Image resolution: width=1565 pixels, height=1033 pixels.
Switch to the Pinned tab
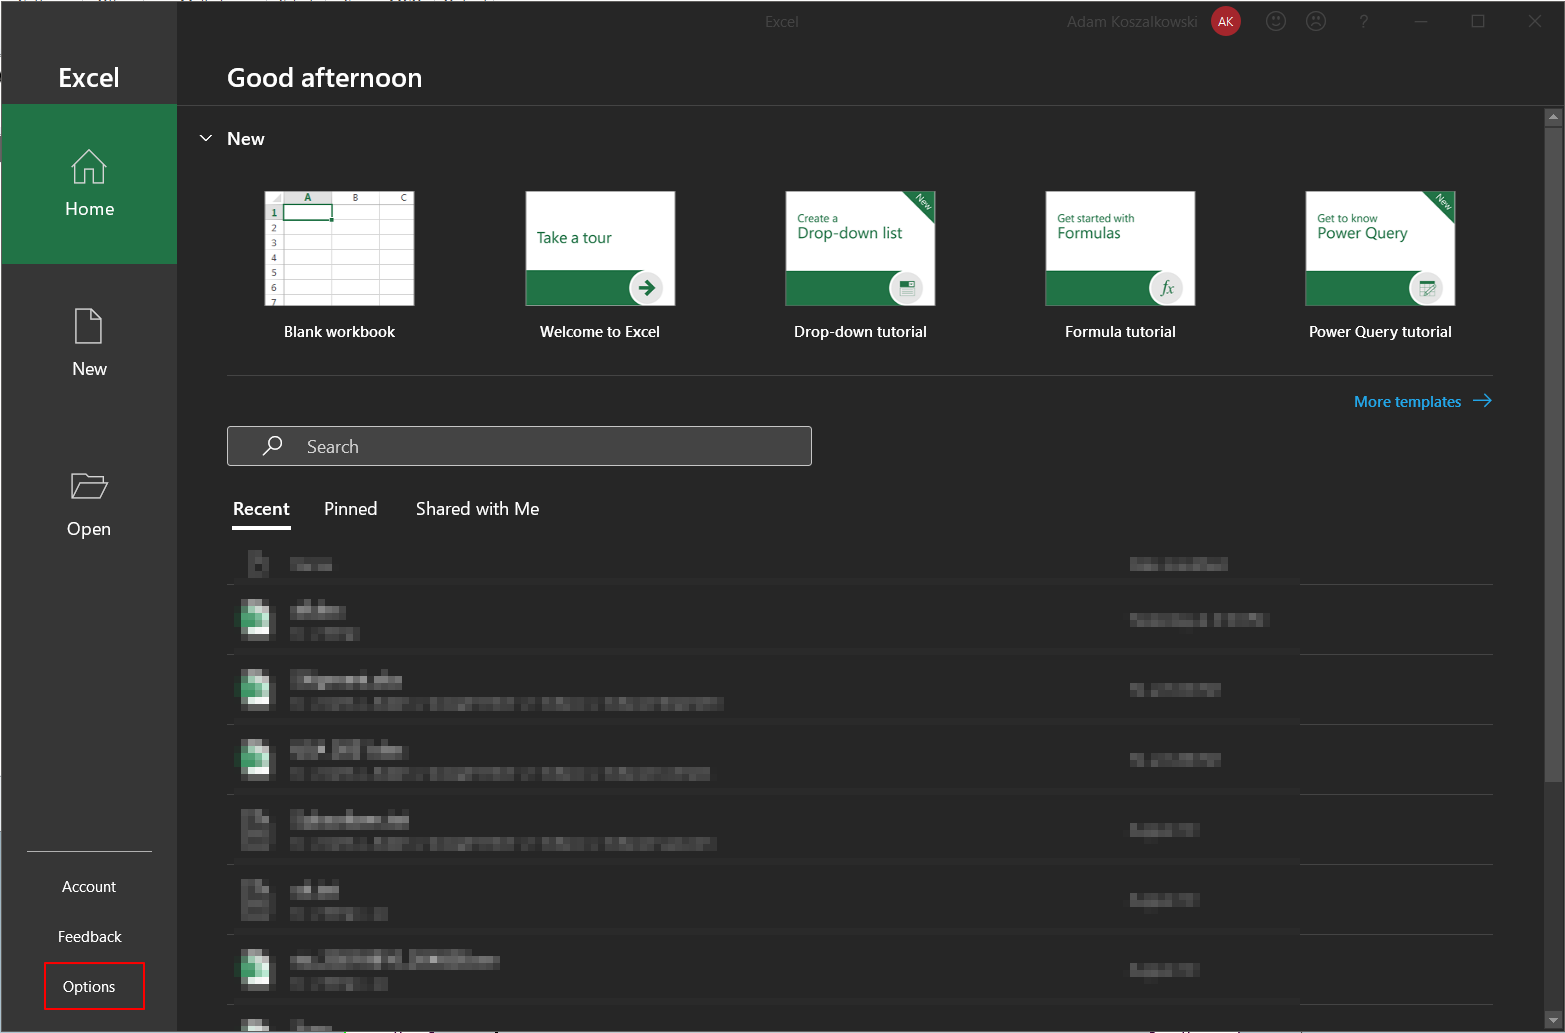tap(350, 509)
